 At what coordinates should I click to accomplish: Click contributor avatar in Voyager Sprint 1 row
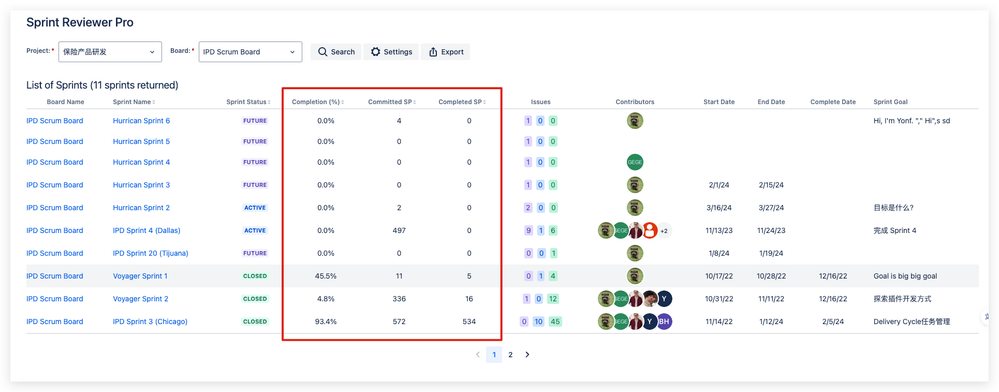pyautogui.click(x=635, y=276)
